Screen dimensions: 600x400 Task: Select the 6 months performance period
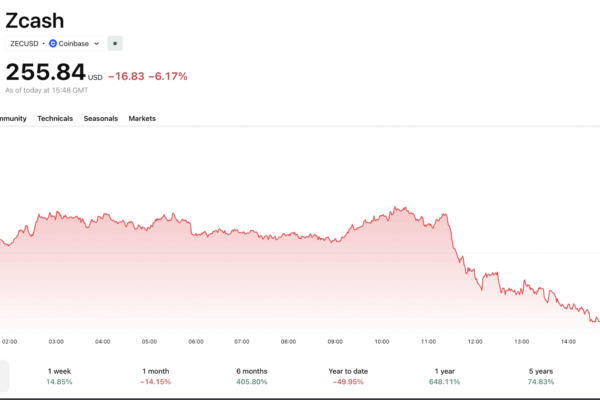pyautogui.click(x=251, y=376)
